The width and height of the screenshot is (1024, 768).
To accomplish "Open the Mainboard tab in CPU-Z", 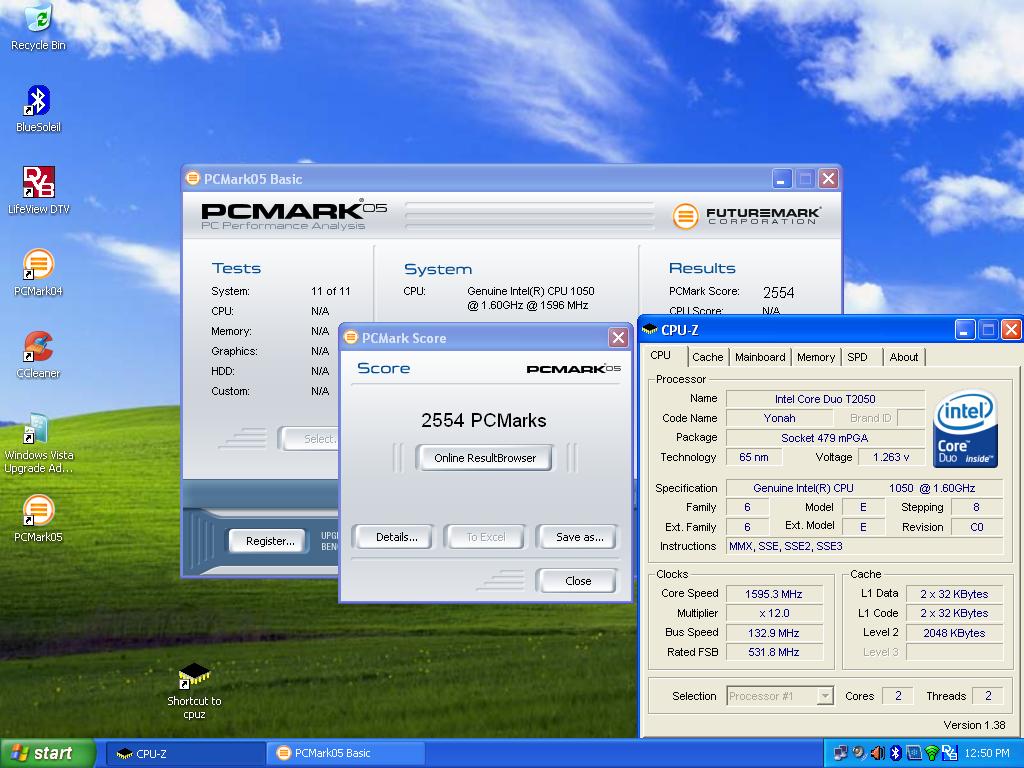I will 760,357.
